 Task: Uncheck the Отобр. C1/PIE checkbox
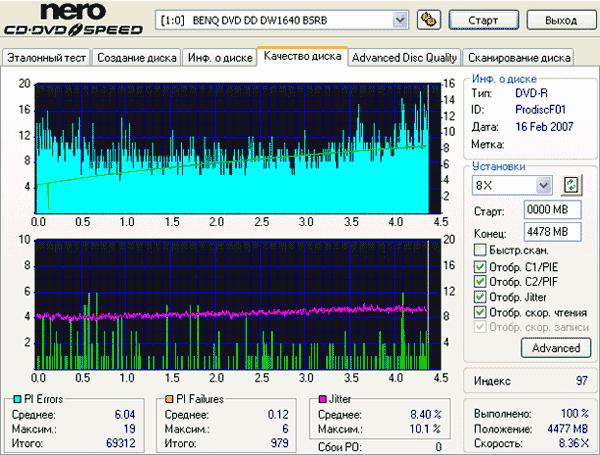coord(480,266)
